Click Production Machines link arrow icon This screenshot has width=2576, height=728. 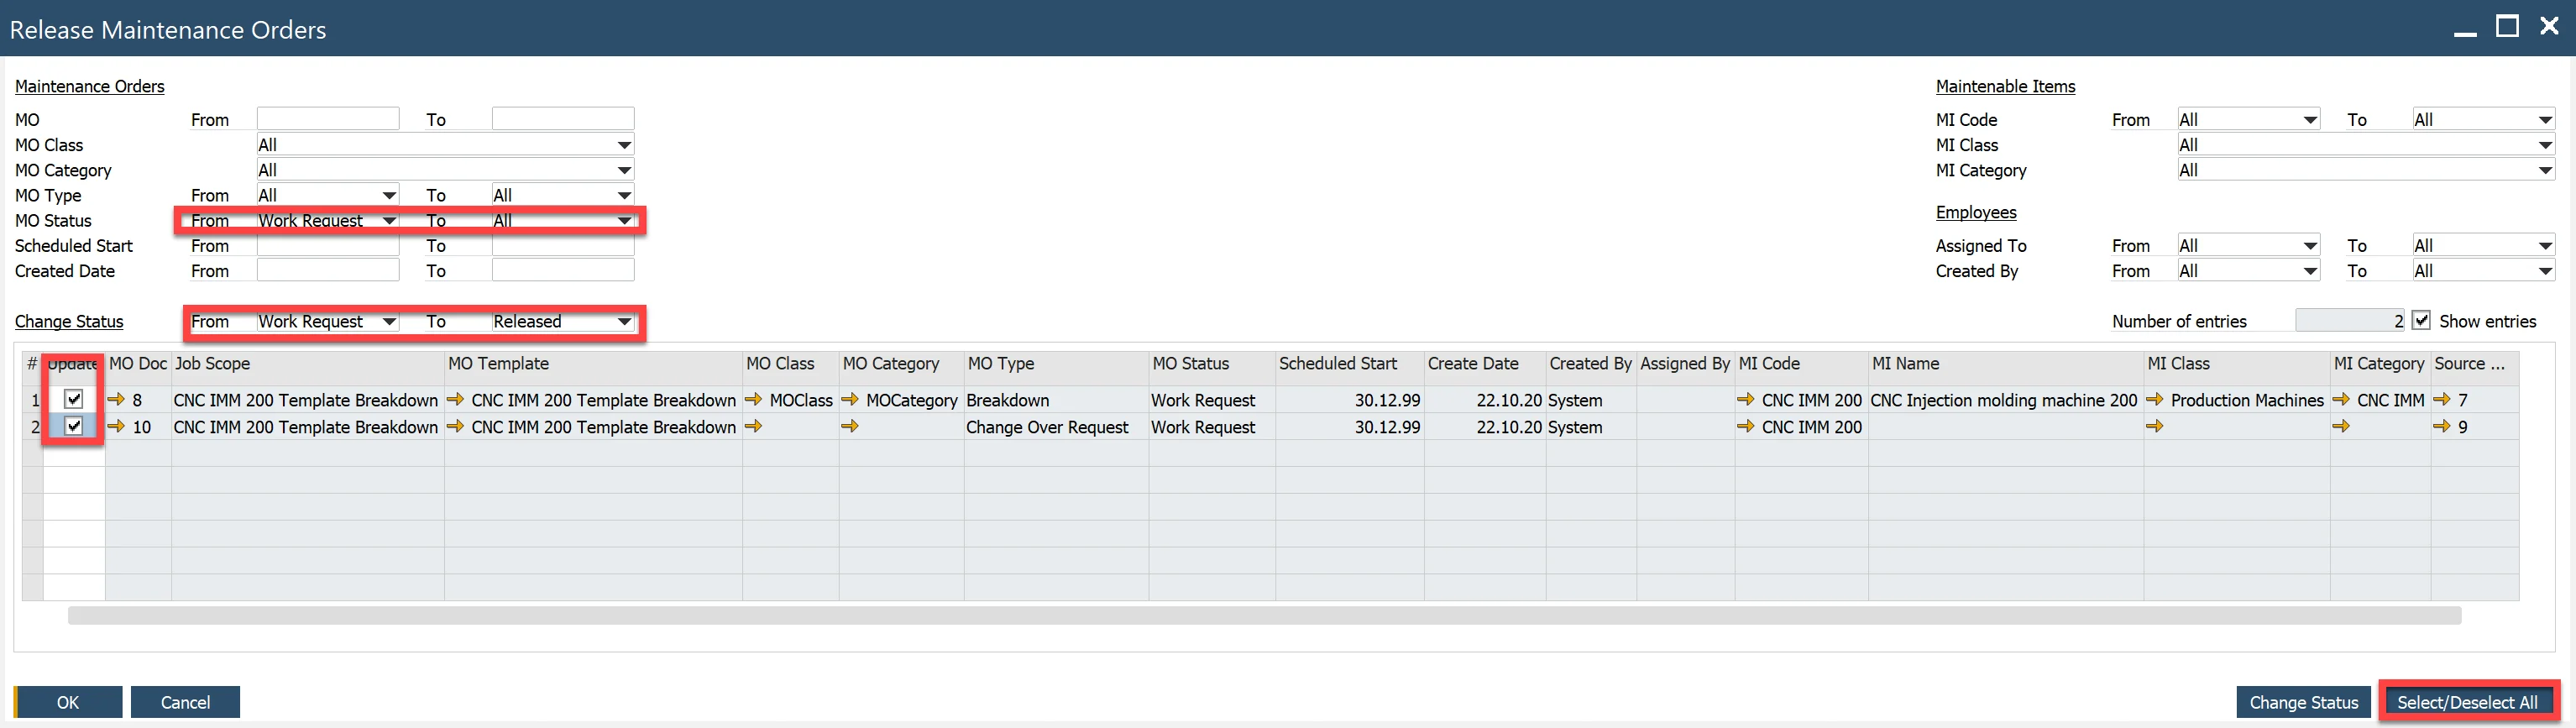click(2155, 400)
